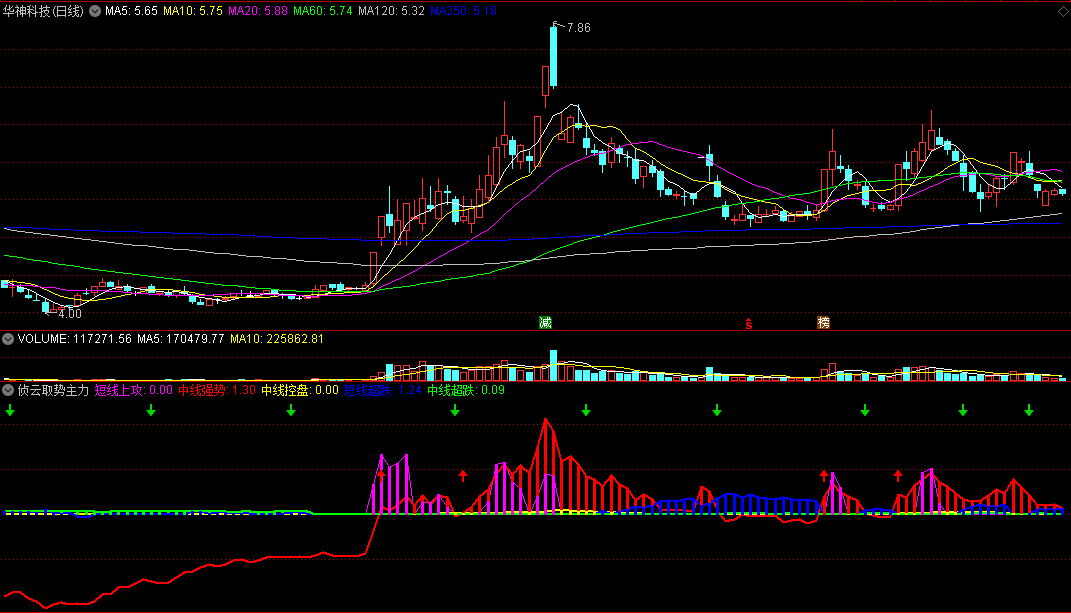Open the 侦云取势主力 indicator dropdown arrow

(8, 390)
